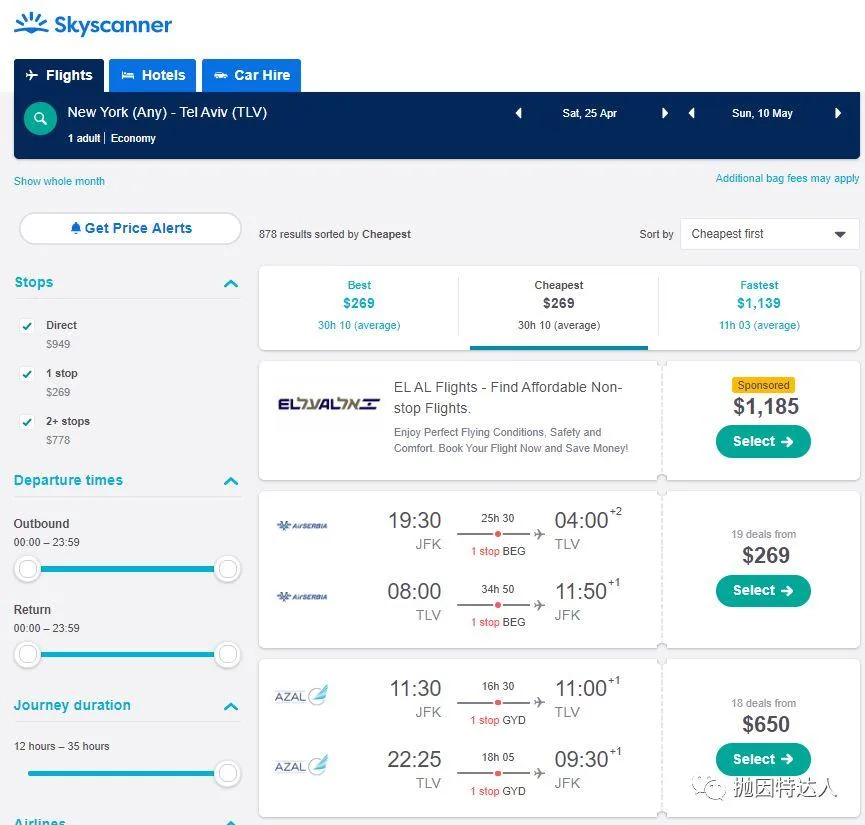Click the EL AL Flights ad headline
Screen dimensions: 865x825
[x=508, y=397]
